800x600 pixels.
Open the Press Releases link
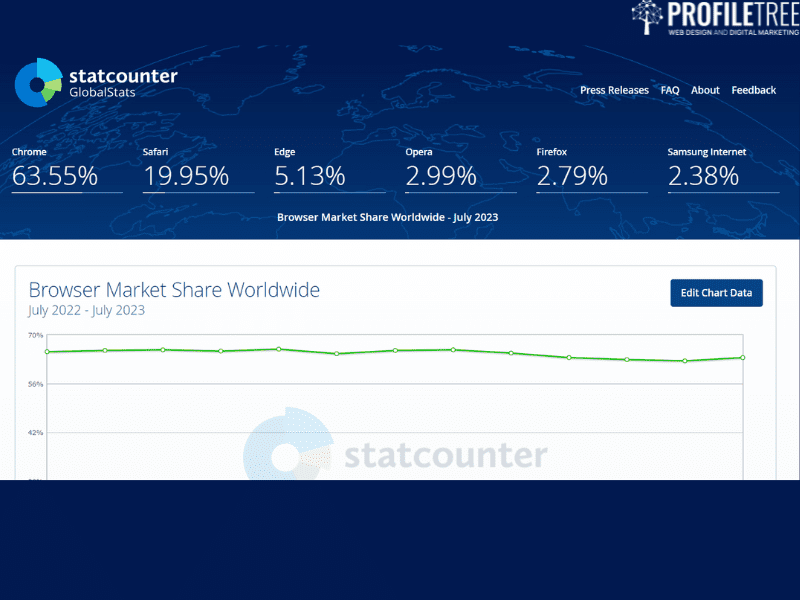coord(614,90)
